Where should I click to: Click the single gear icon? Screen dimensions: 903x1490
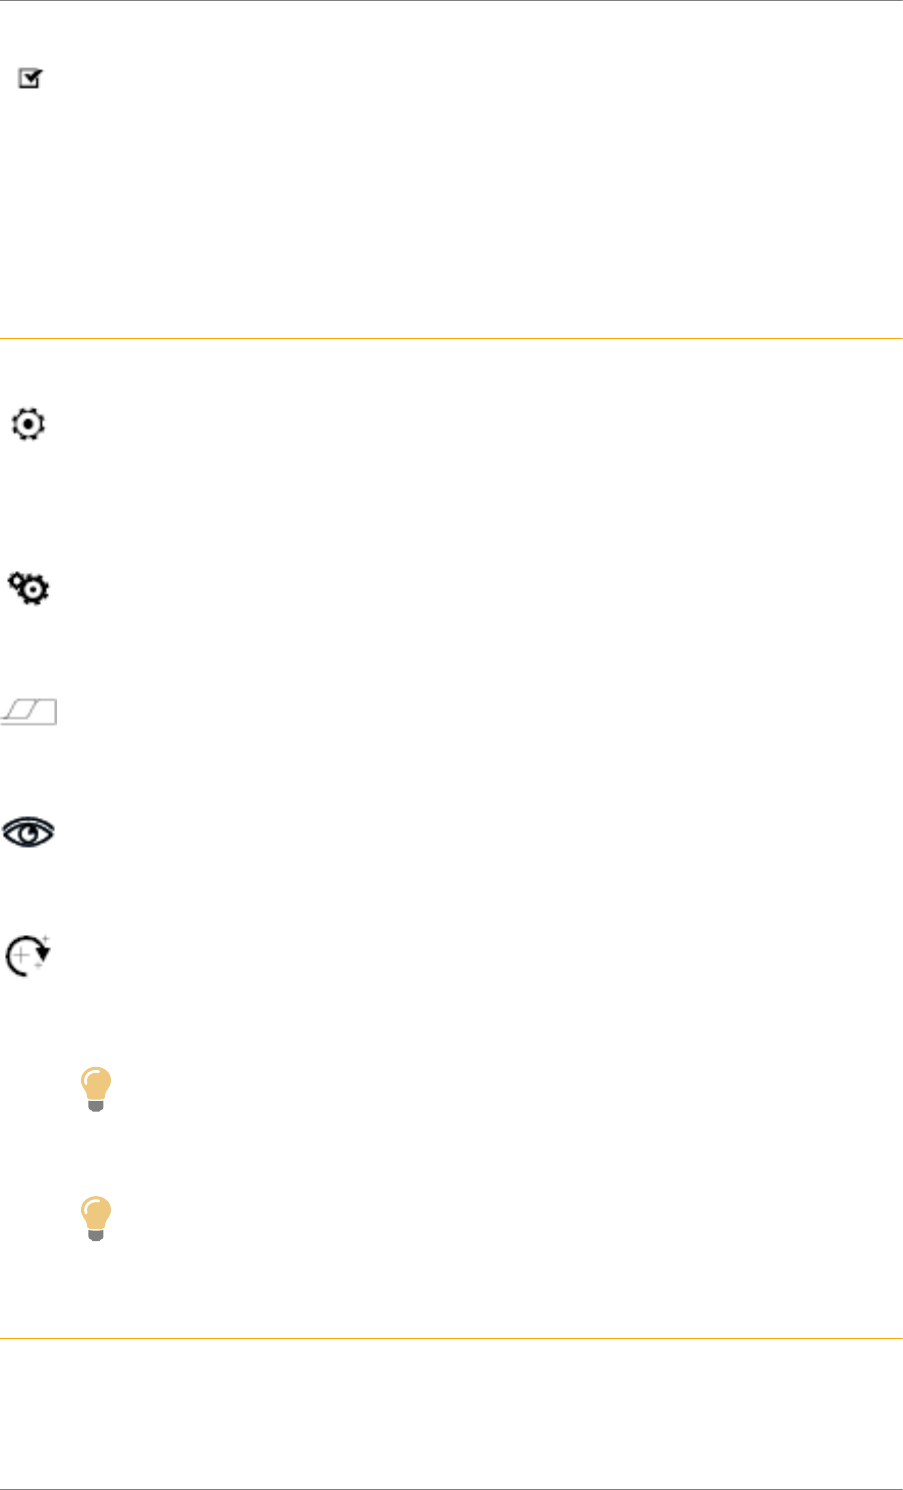(x=28, y=425)
